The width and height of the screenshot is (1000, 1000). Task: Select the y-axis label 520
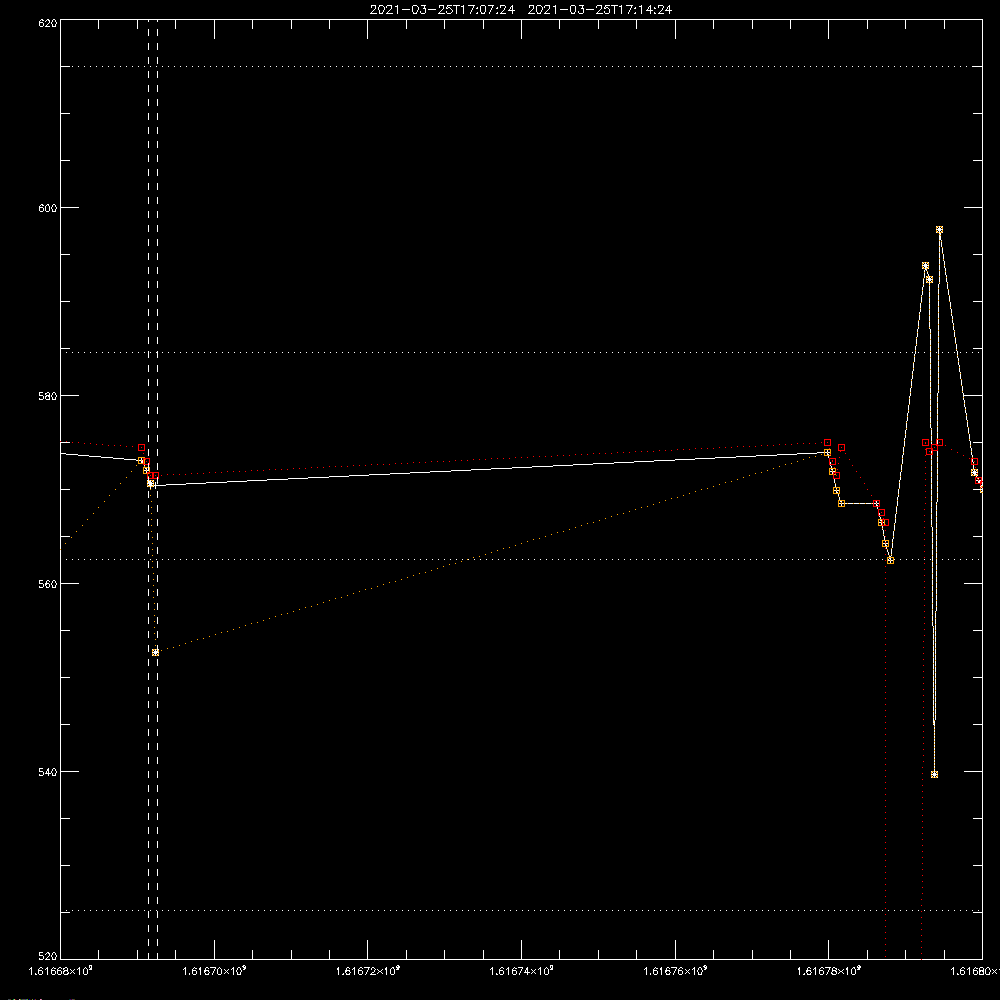48,956
